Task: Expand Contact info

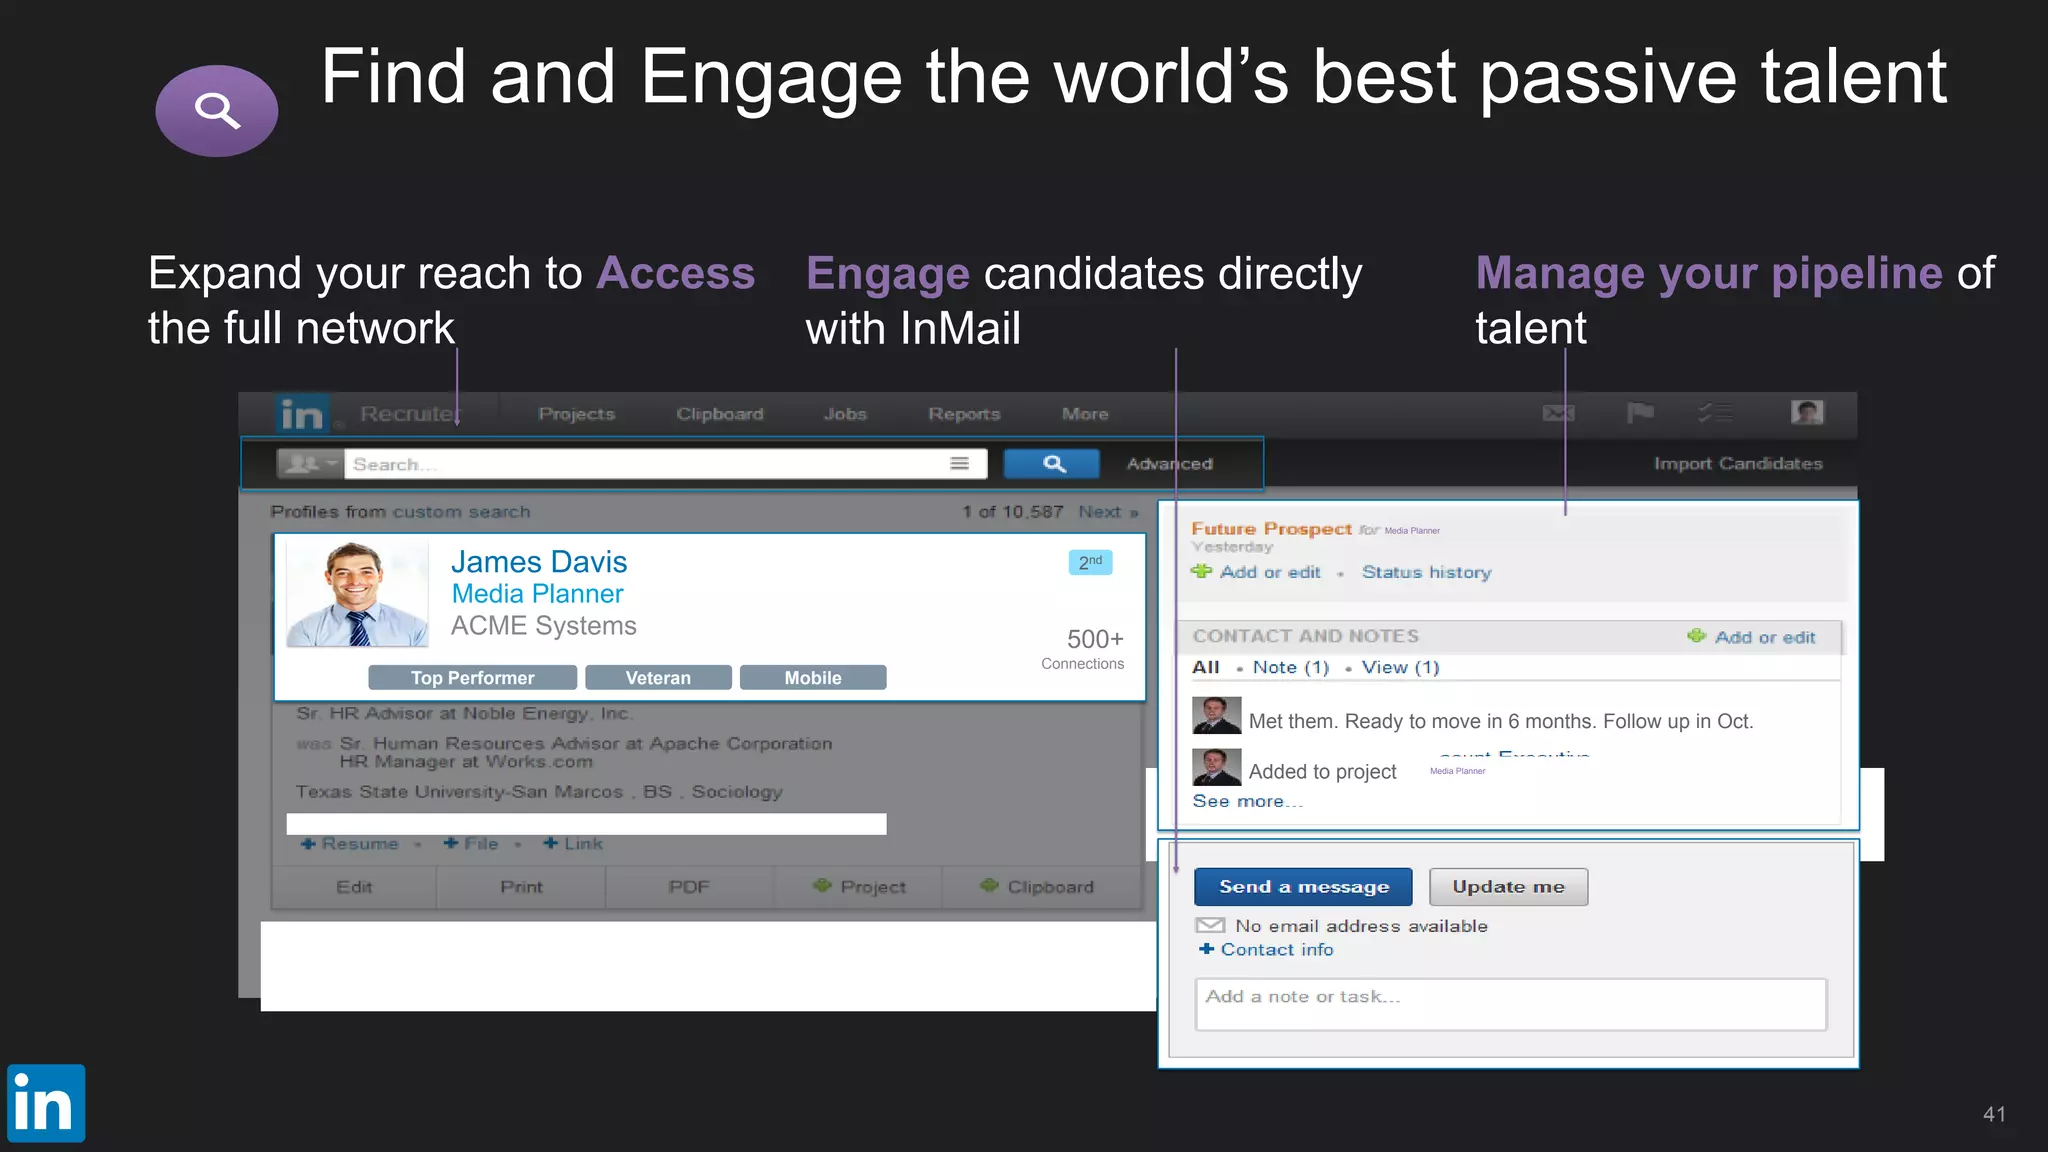Action: pyautogui.click(x=1266, y=950)
